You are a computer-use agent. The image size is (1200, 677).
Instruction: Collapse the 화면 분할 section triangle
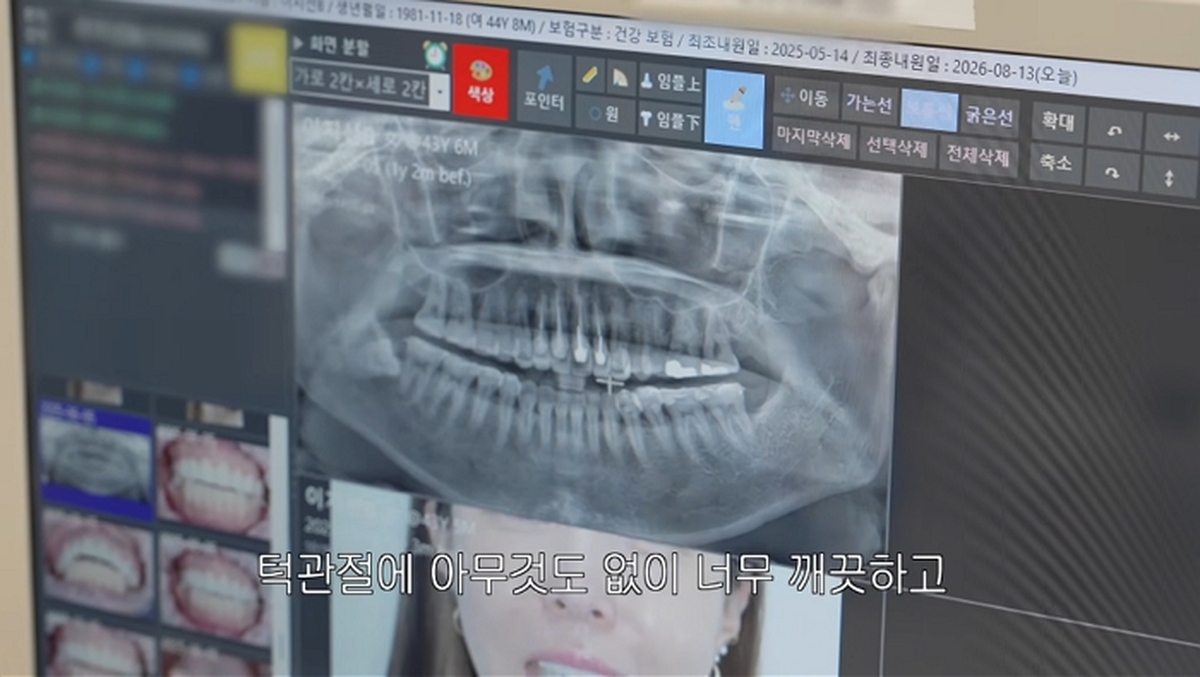[298, 44]
